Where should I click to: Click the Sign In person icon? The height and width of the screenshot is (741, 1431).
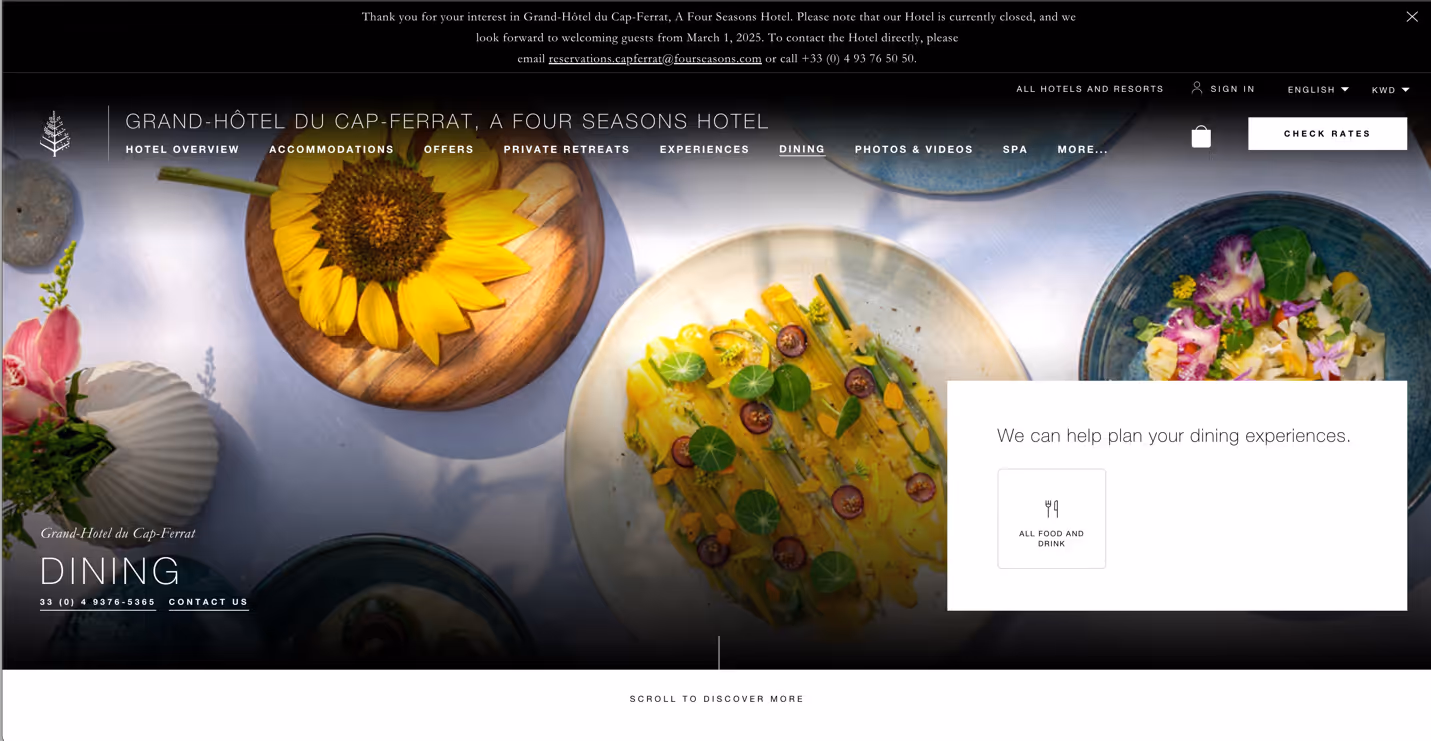[1196, 88]
